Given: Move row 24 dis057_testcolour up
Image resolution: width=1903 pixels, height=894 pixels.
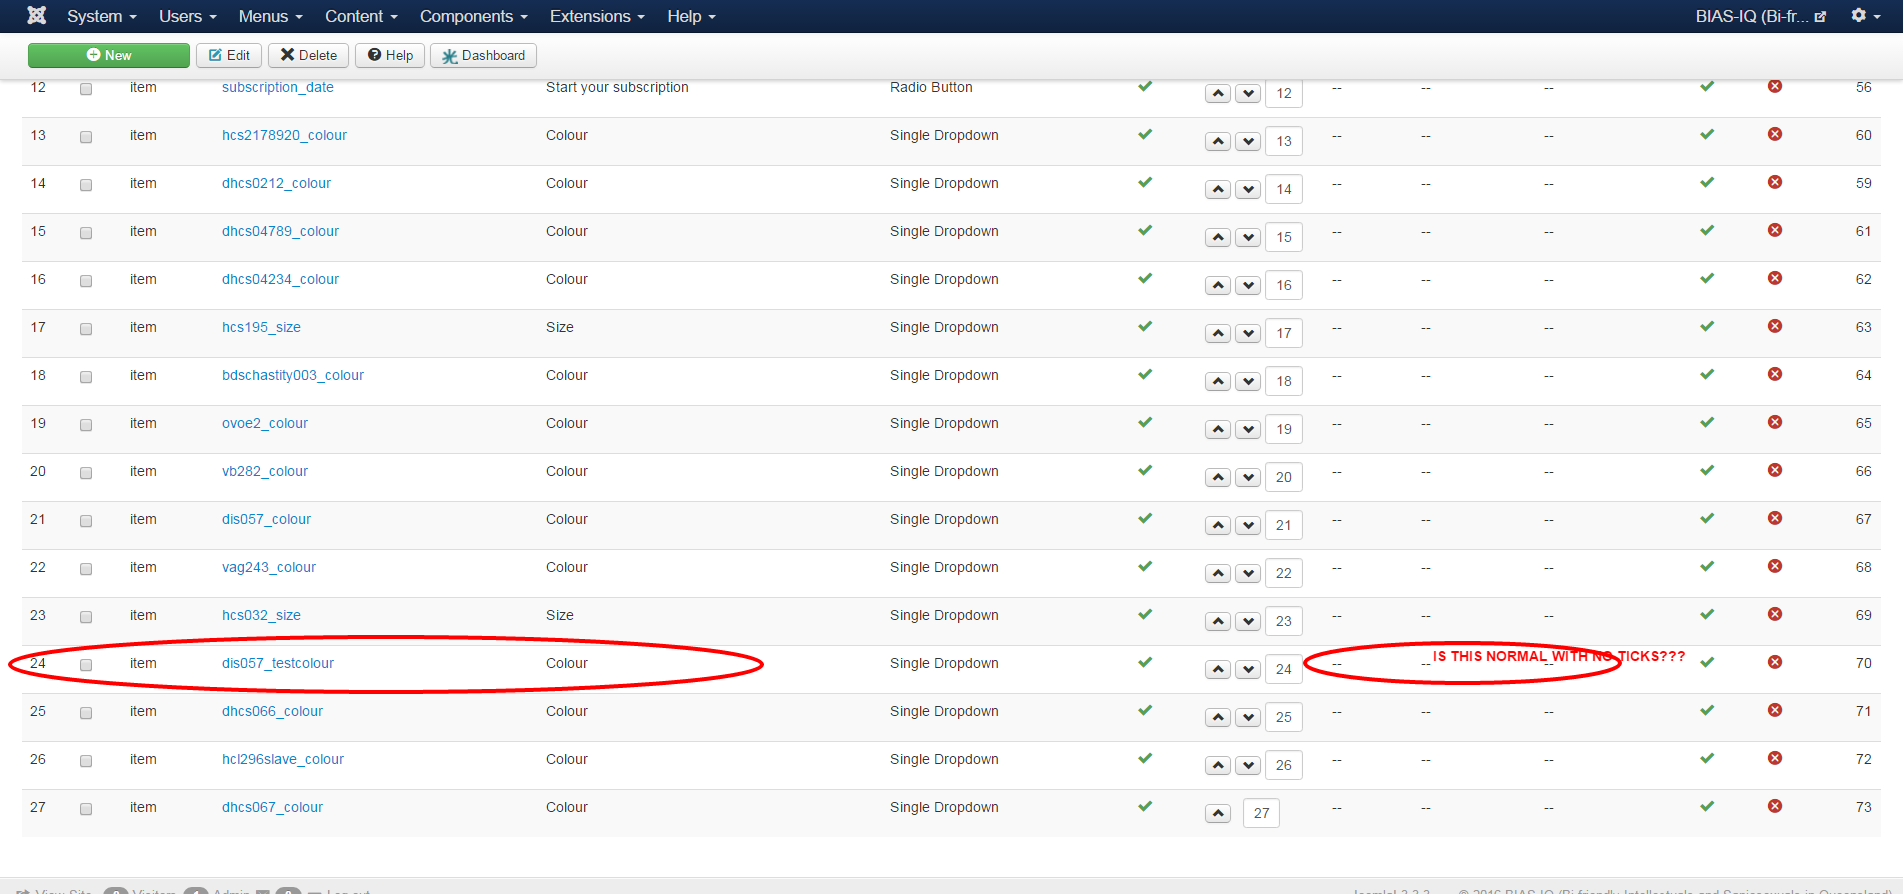Looking at the screenshot, I should click(x=1218, y=669).
